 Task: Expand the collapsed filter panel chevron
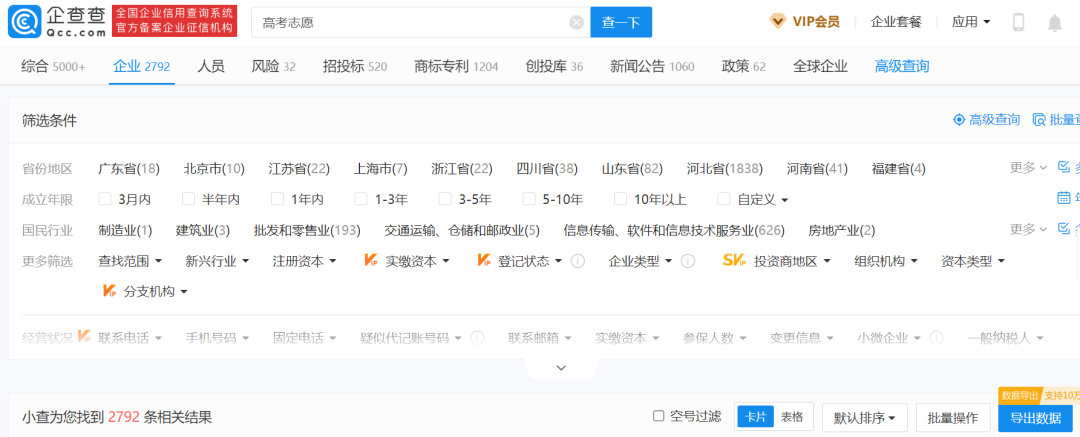[x=561, y=368]
